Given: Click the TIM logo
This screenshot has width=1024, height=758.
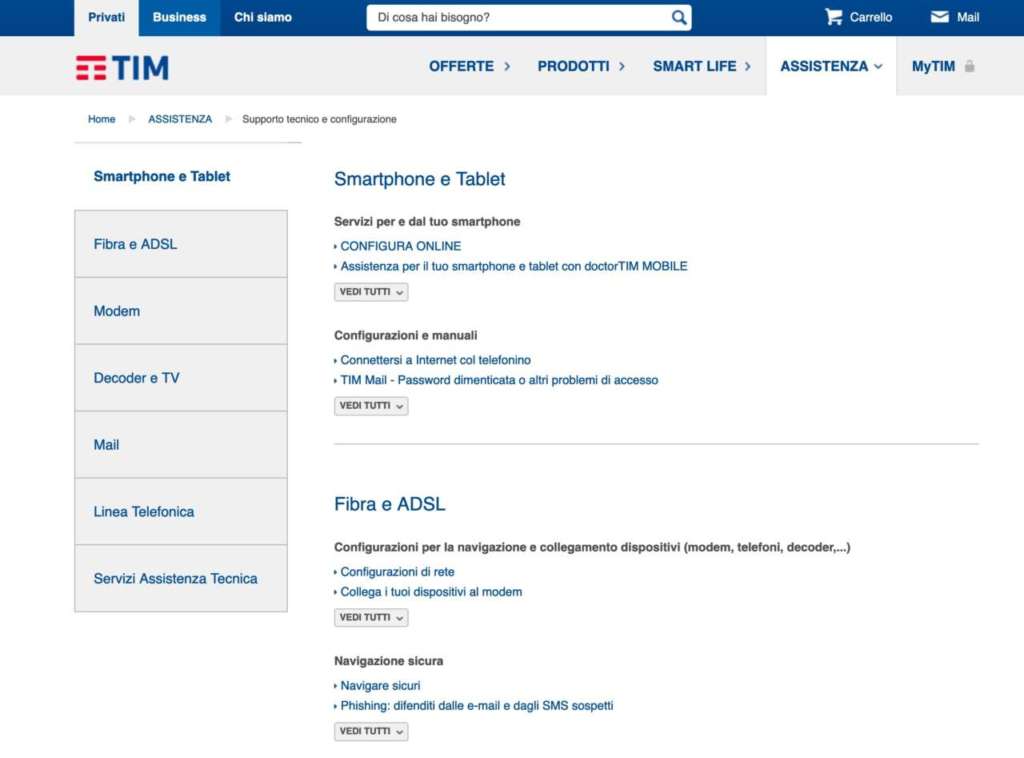Looking at the screenshot, I should point(122,67).
